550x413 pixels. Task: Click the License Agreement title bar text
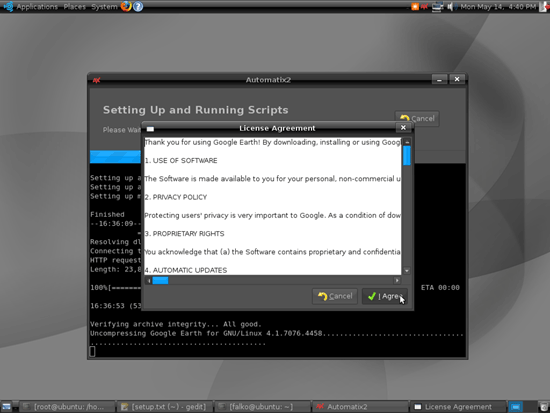coord(277,128)
